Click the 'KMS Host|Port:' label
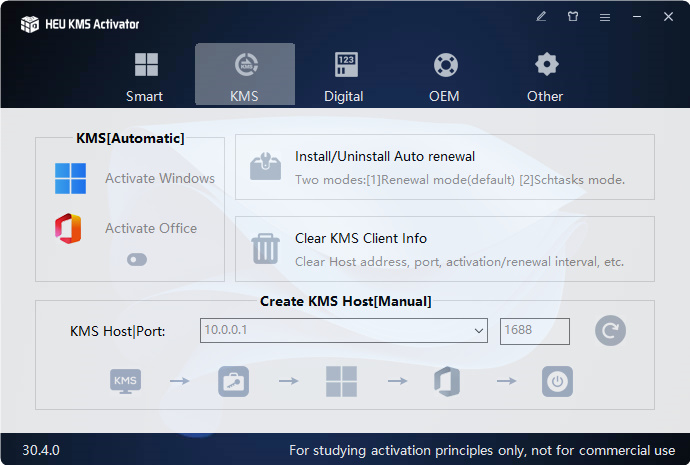 coord(117,331)
